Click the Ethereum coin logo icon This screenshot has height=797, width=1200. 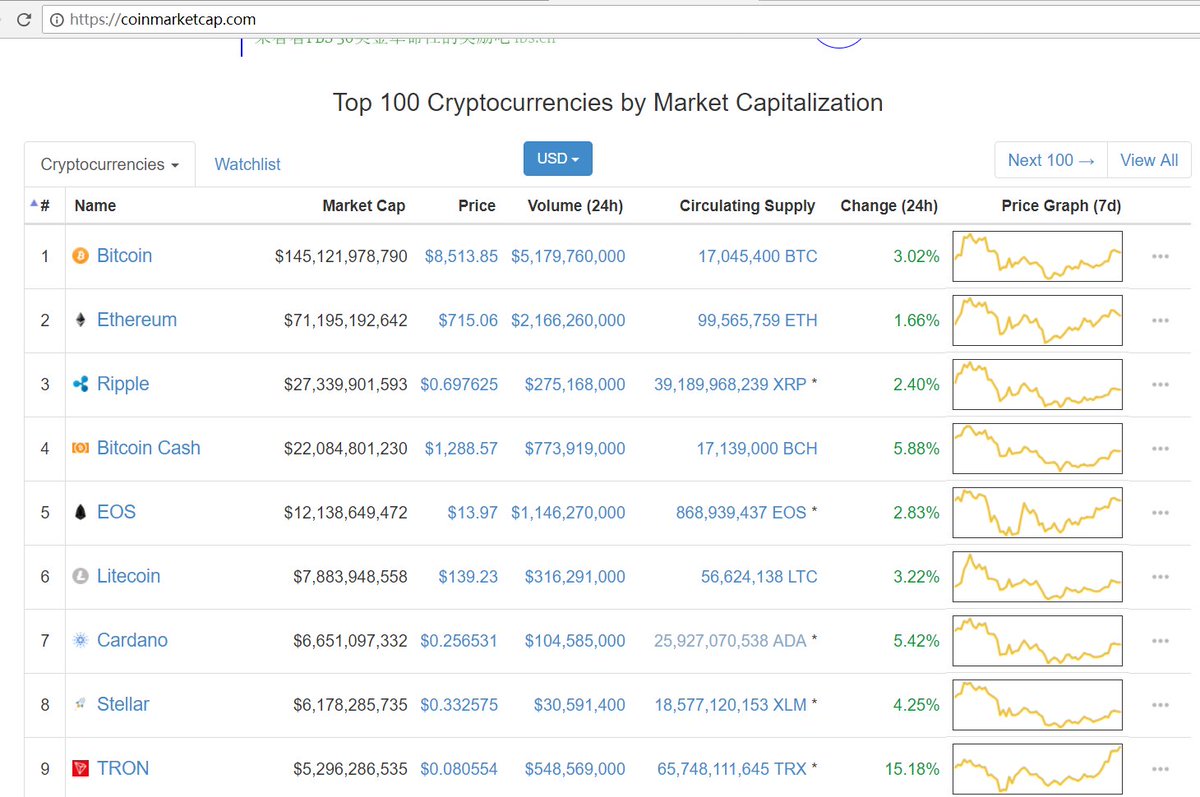[80, 319]
